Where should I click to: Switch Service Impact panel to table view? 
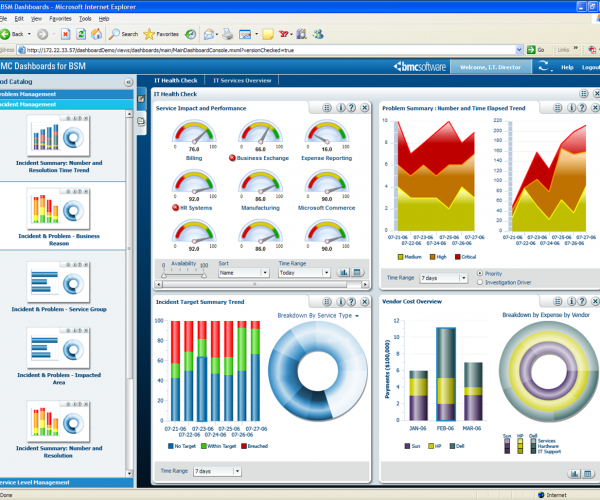pyautogui.click(x=357, y=272)
